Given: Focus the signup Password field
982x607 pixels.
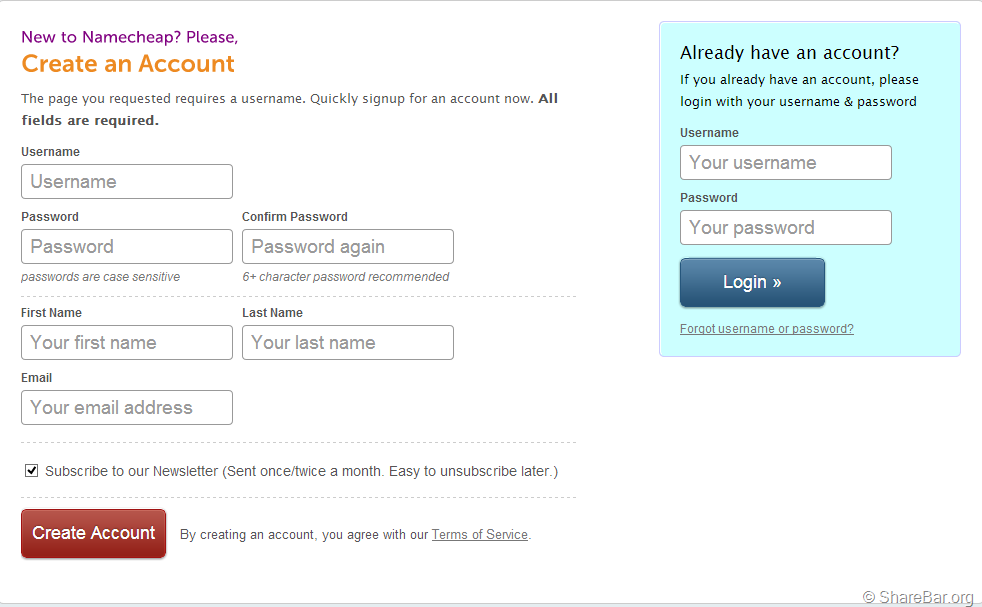Looking at the screenshot, I should click(x=127, y=247).
